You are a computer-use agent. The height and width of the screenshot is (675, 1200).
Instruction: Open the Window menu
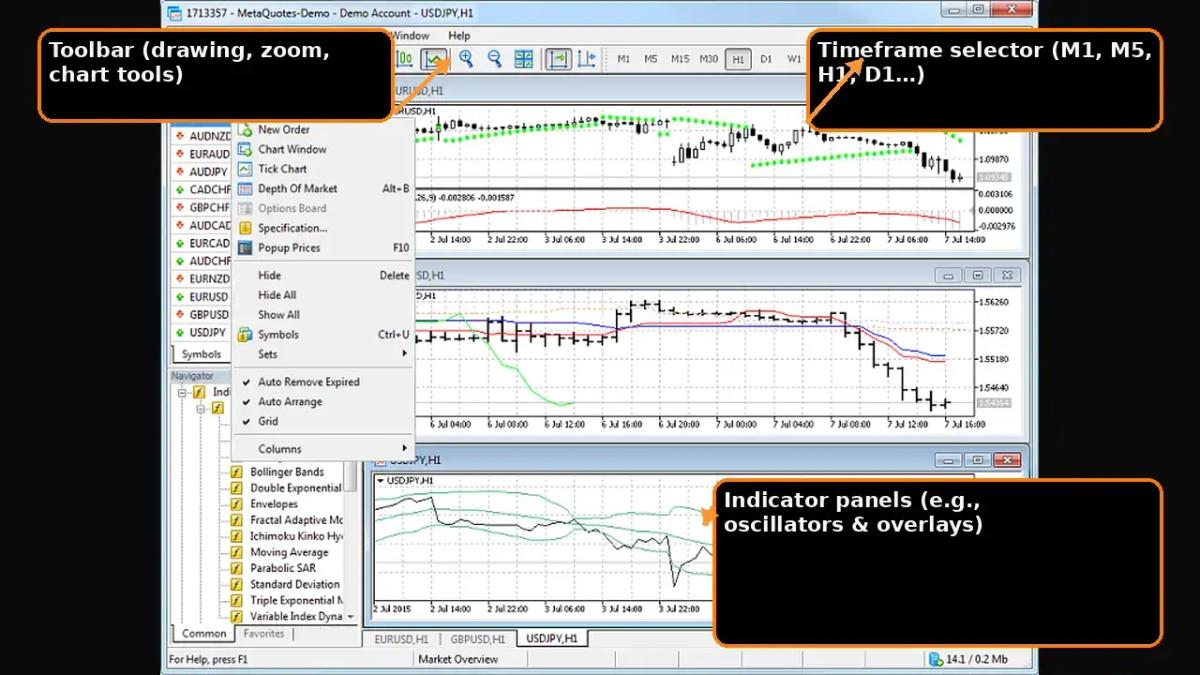click(410, 36)
